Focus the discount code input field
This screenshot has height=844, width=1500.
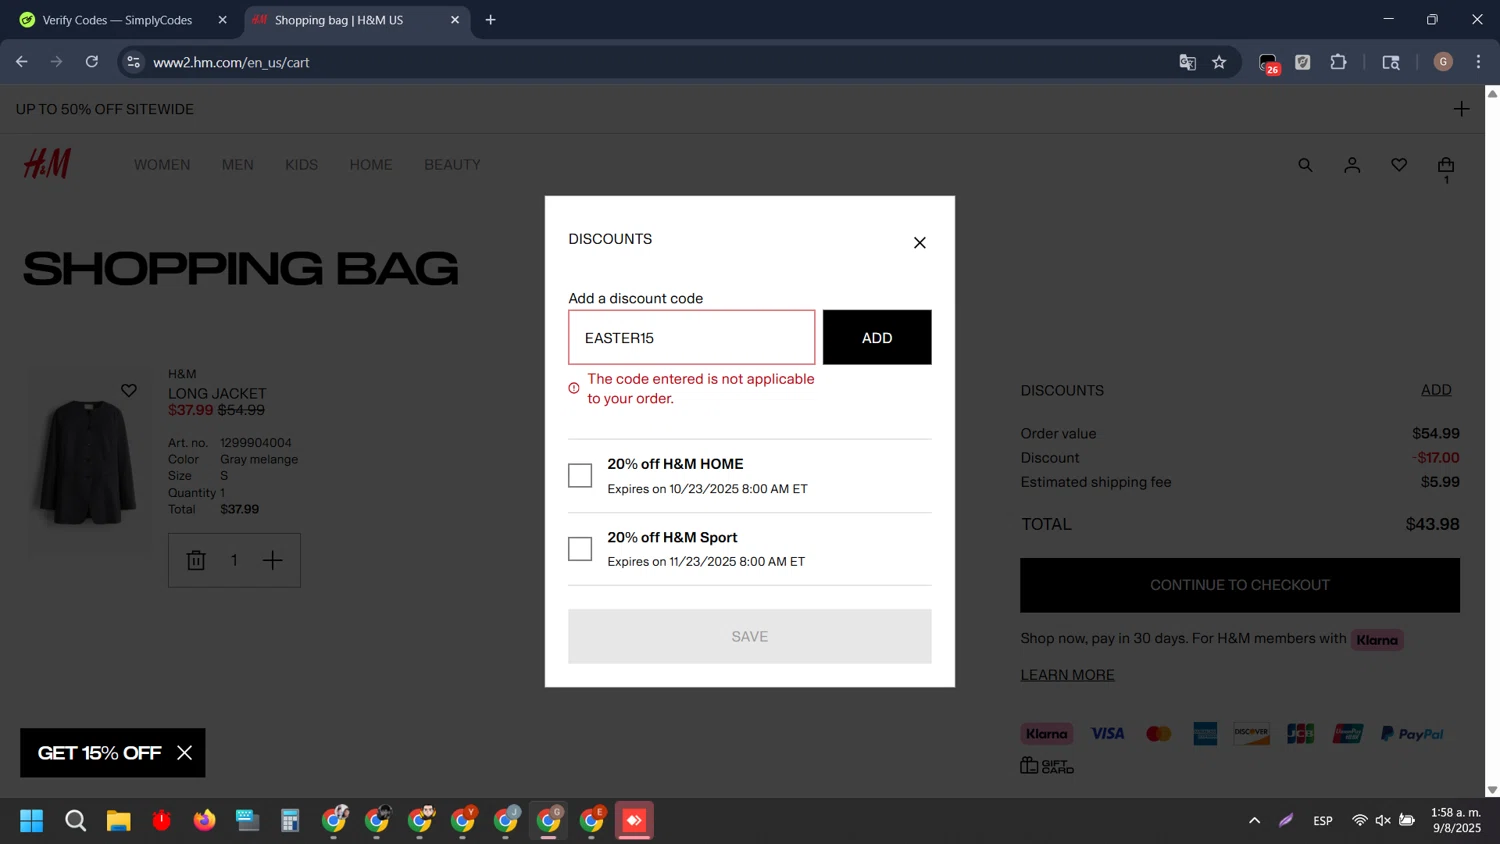pyautogui.click(x=692, y=337)
